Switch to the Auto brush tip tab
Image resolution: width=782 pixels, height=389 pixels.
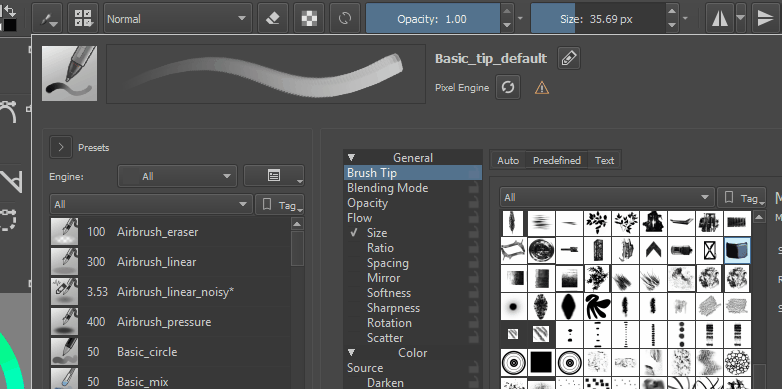[508, 160]
